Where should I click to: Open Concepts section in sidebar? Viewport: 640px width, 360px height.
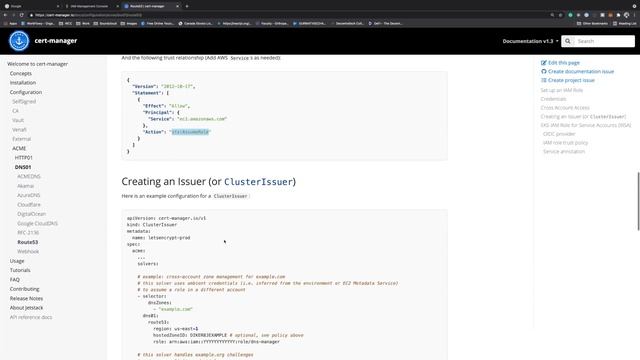coord(21,73)
